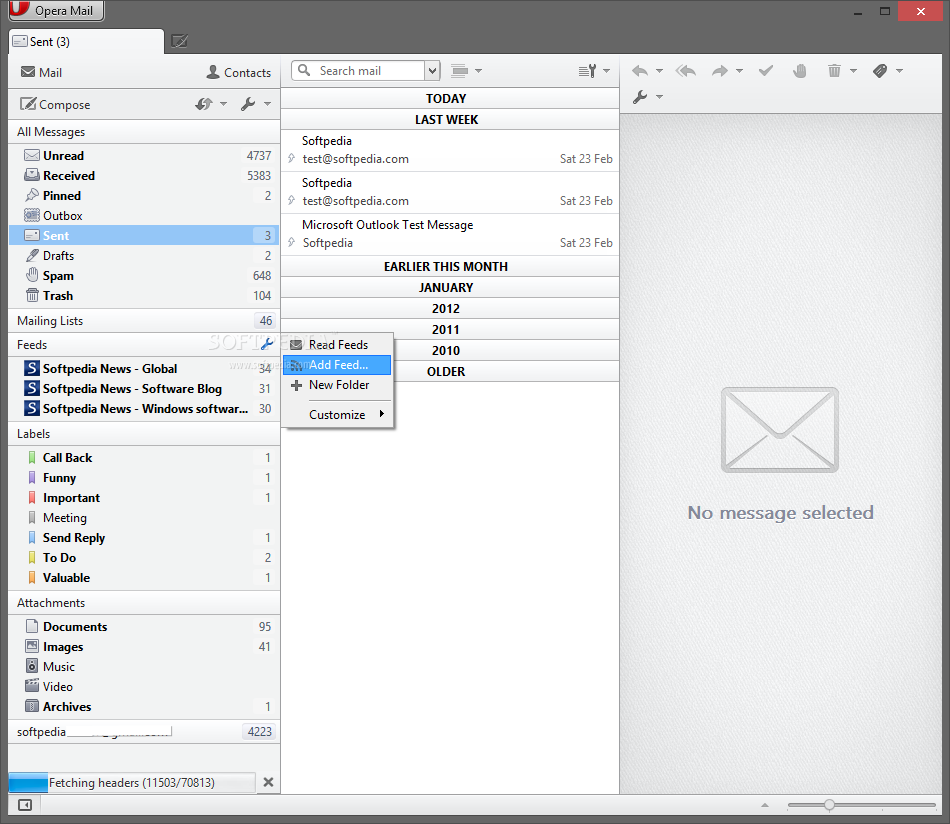Click the zoom slider handle
The height and width of the screenshot is (824, 950).
click(829, 805)
